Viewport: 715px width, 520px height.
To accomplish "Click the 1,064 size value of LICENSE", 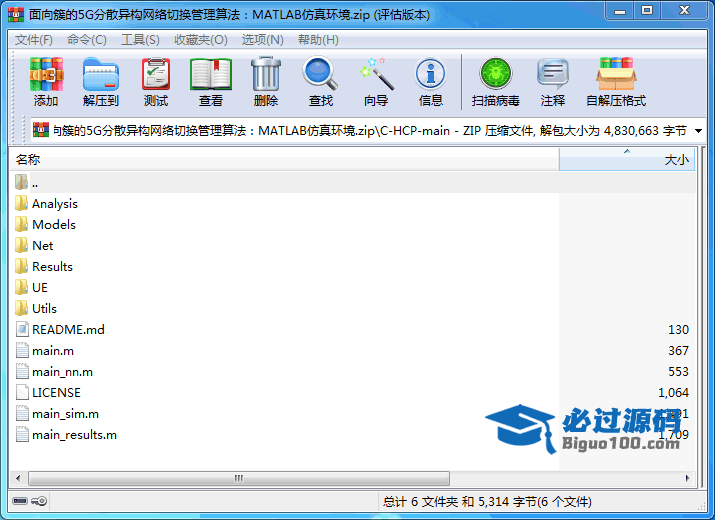I will [674, 392].
